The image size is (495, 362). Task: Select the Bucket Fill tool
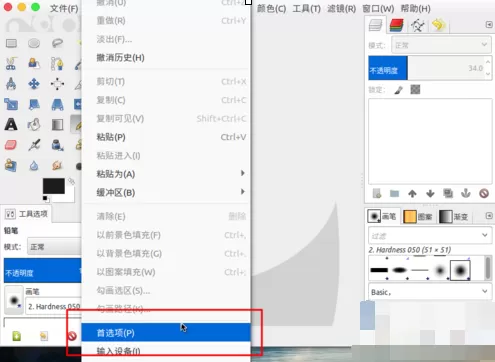34,124
